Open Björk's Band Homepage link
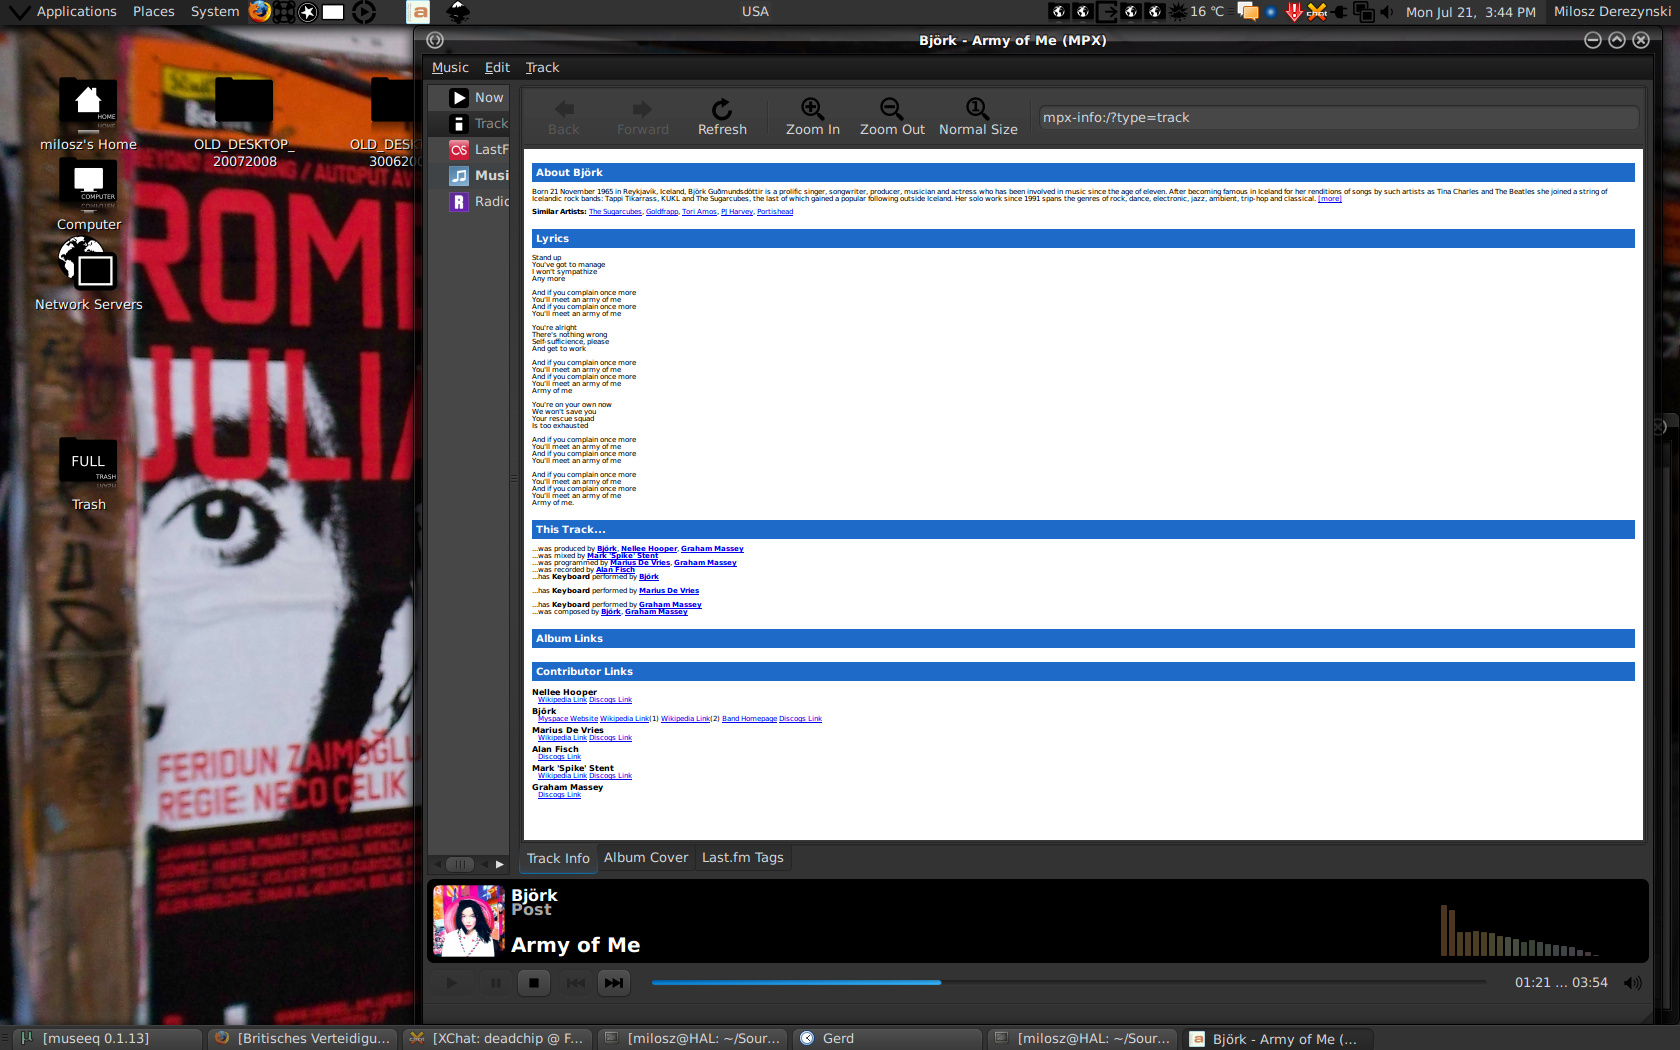 tap(749, 719)
